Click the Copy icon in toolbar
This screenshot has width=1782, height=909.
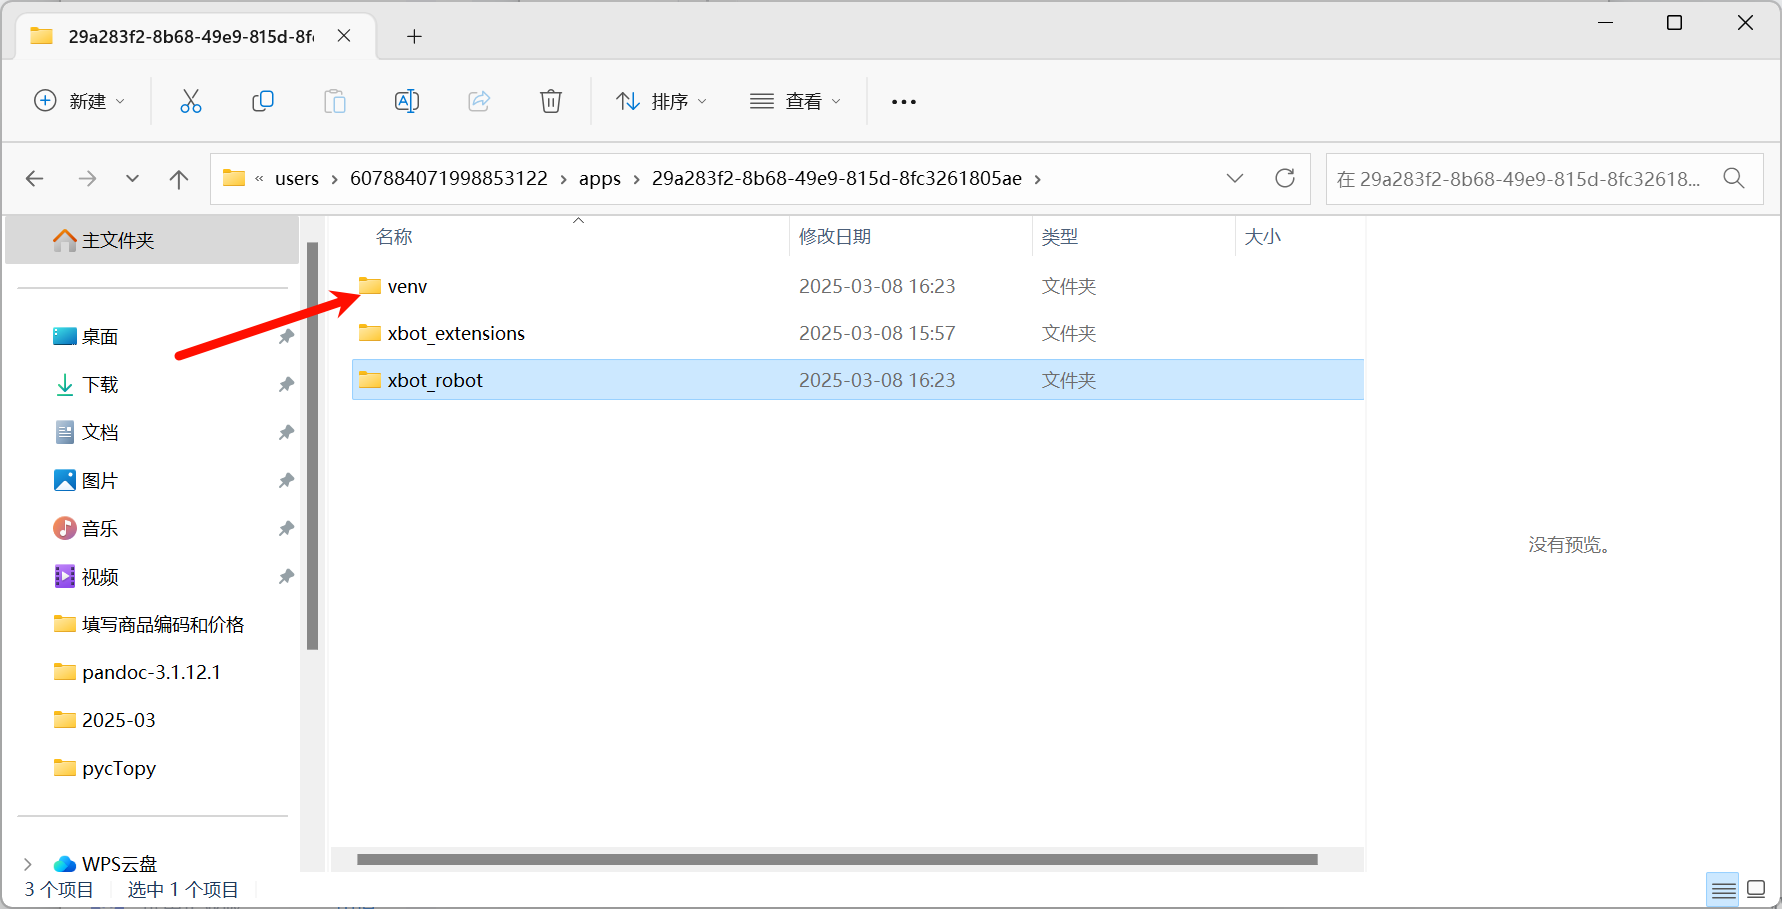coord(263,101)
